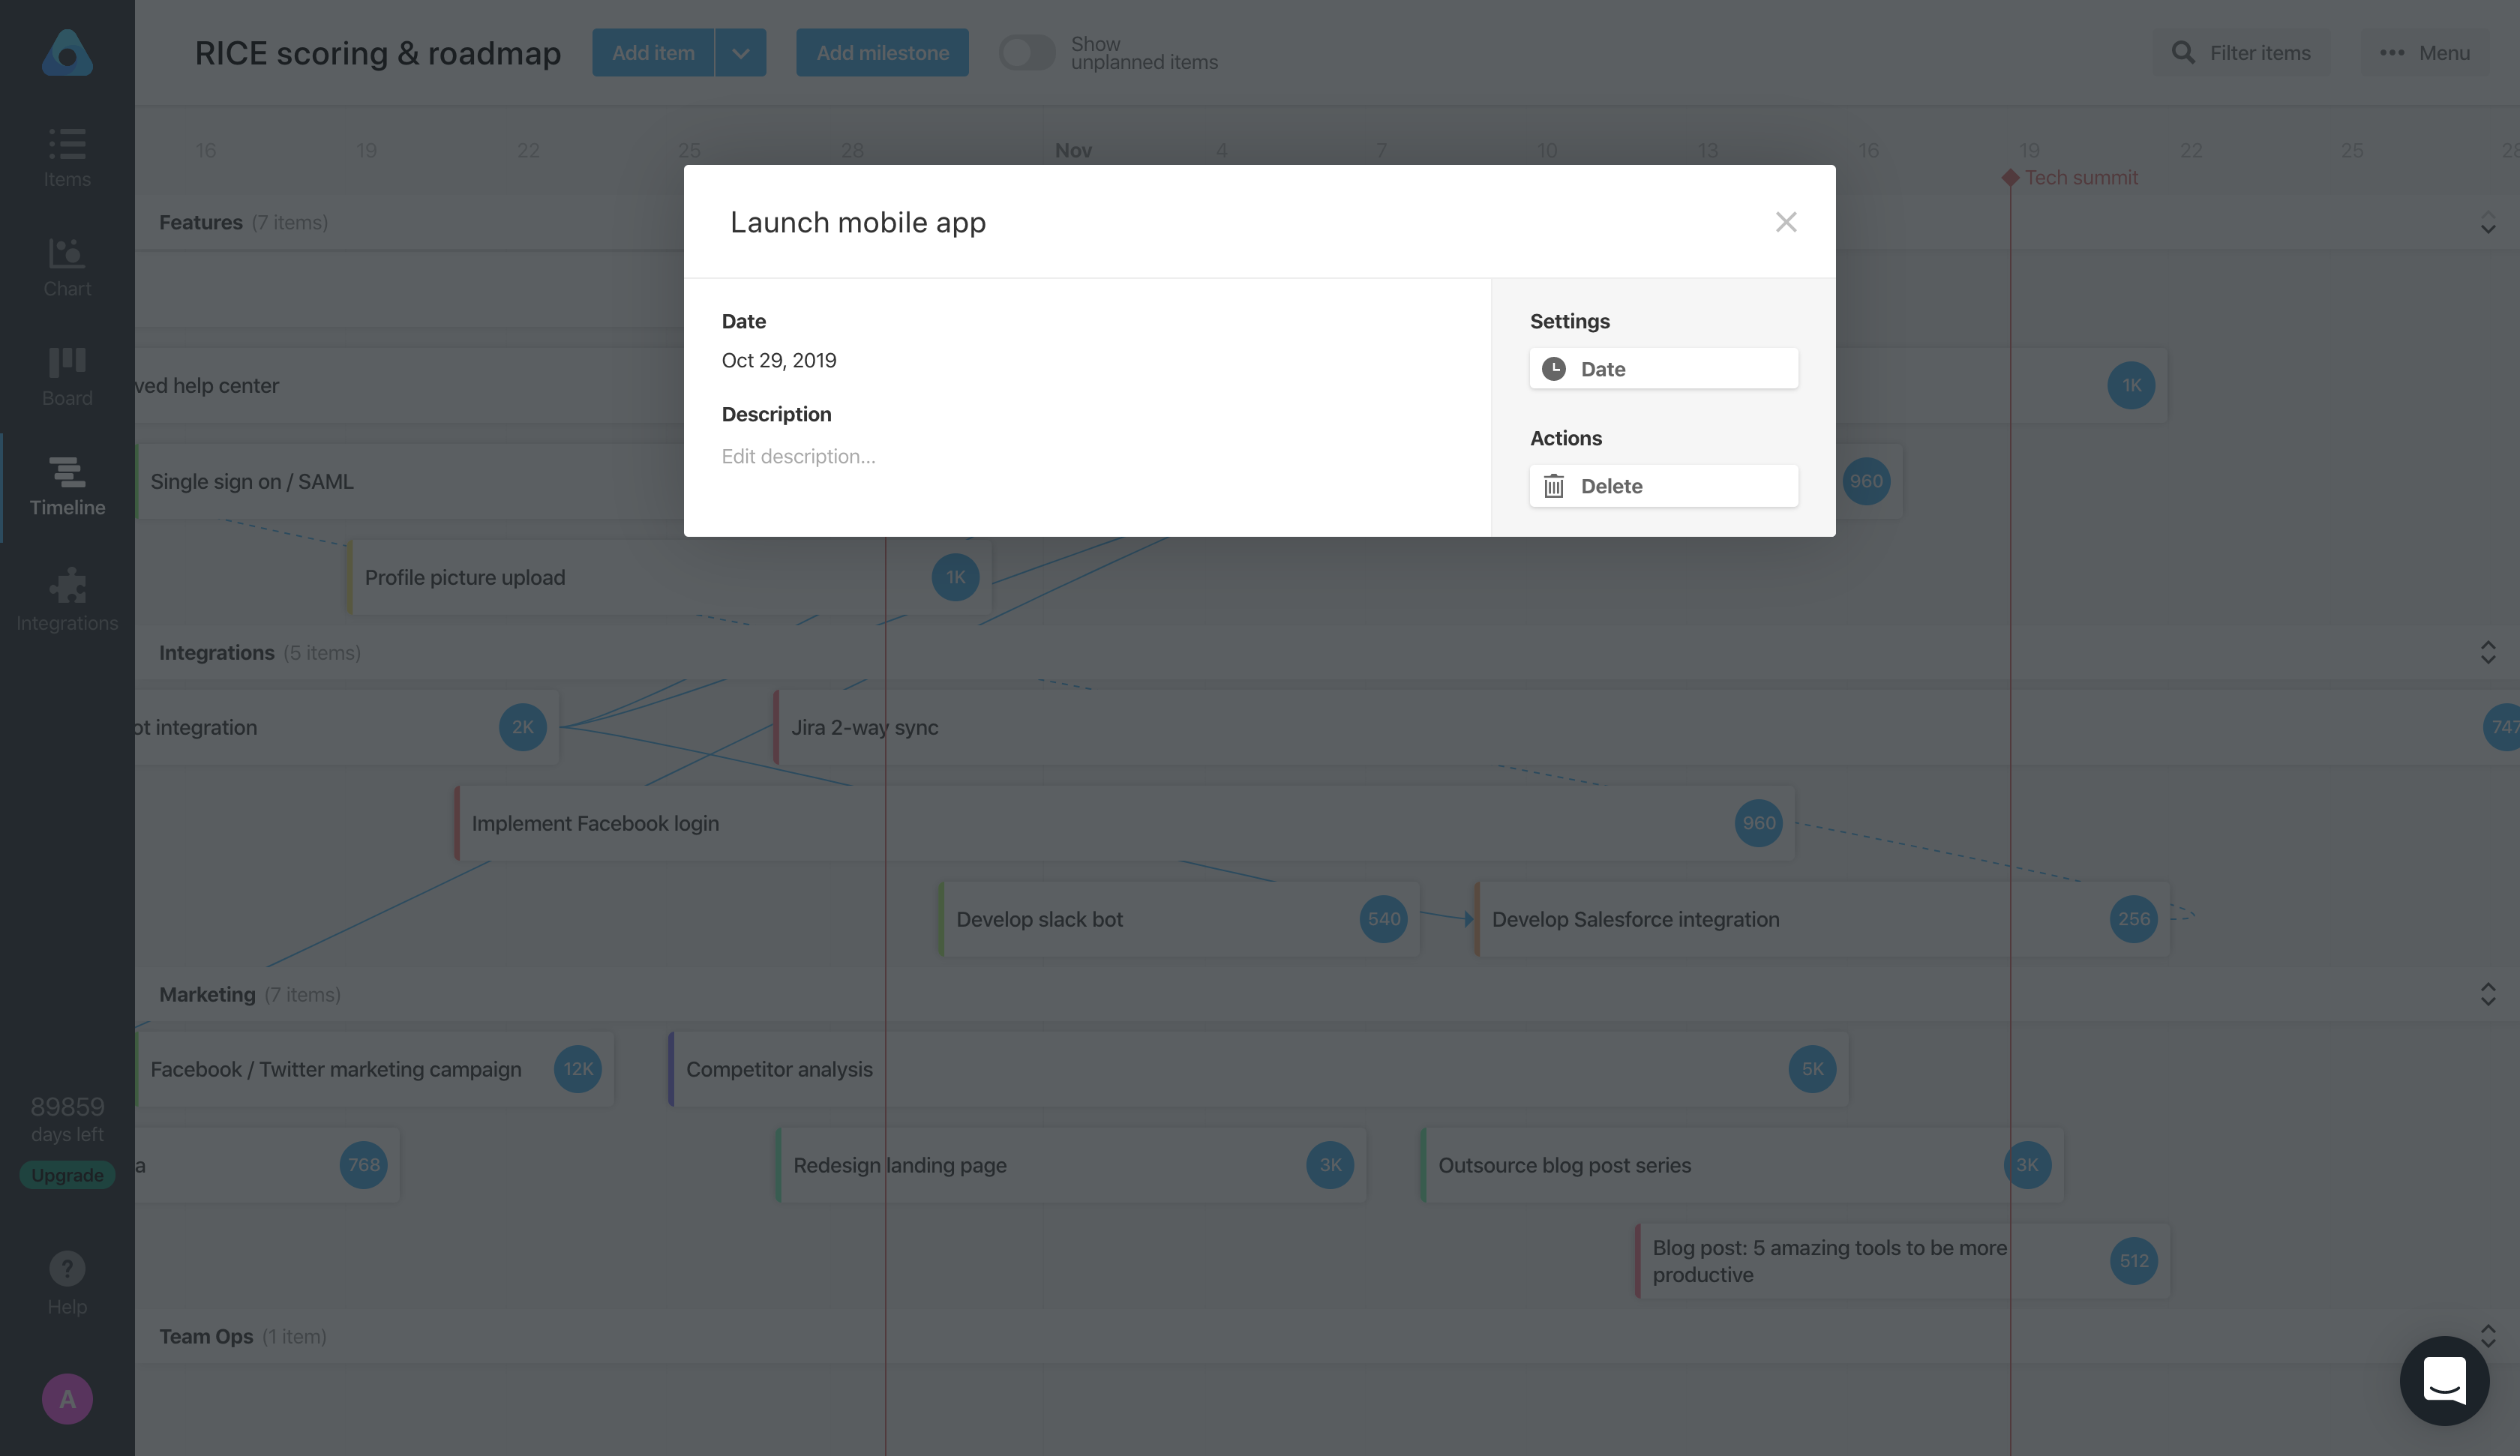Open Filter items
Viewport: 2520px width, 1456px height.
(2242, 52)
